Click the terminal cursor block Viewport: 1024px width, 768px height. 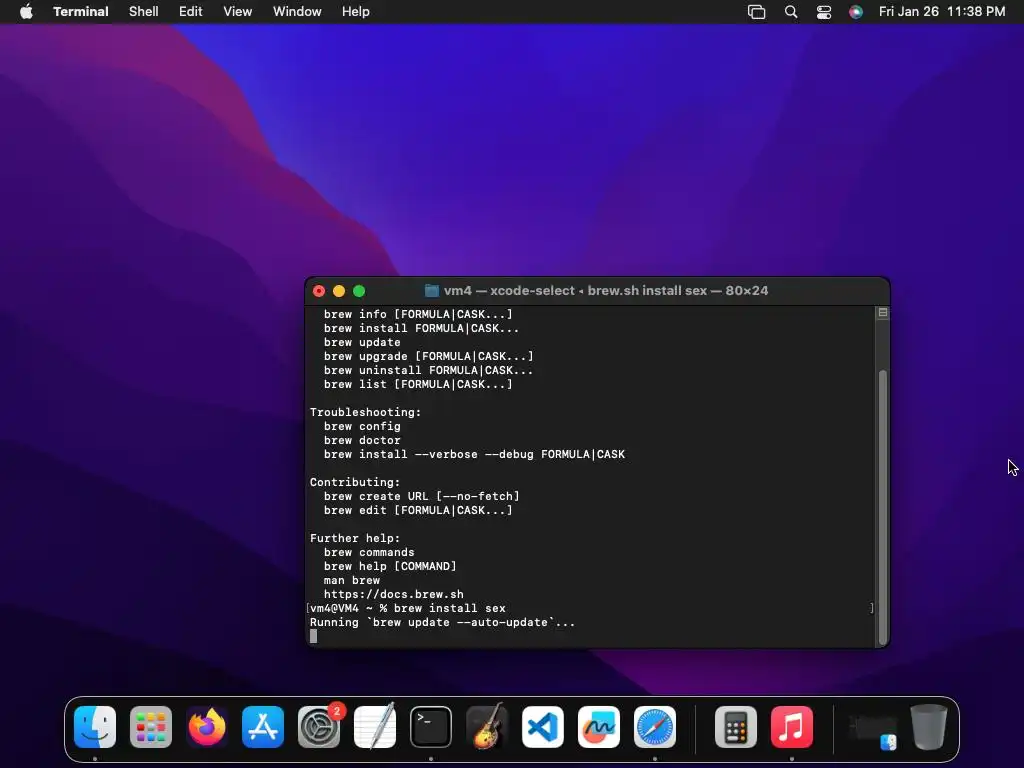click(x=313, y=636)
